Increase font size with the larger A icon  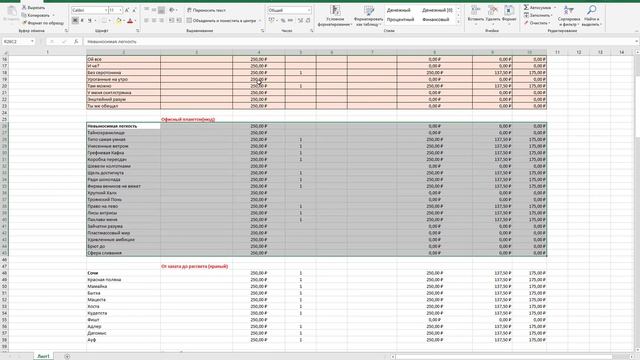127,10
